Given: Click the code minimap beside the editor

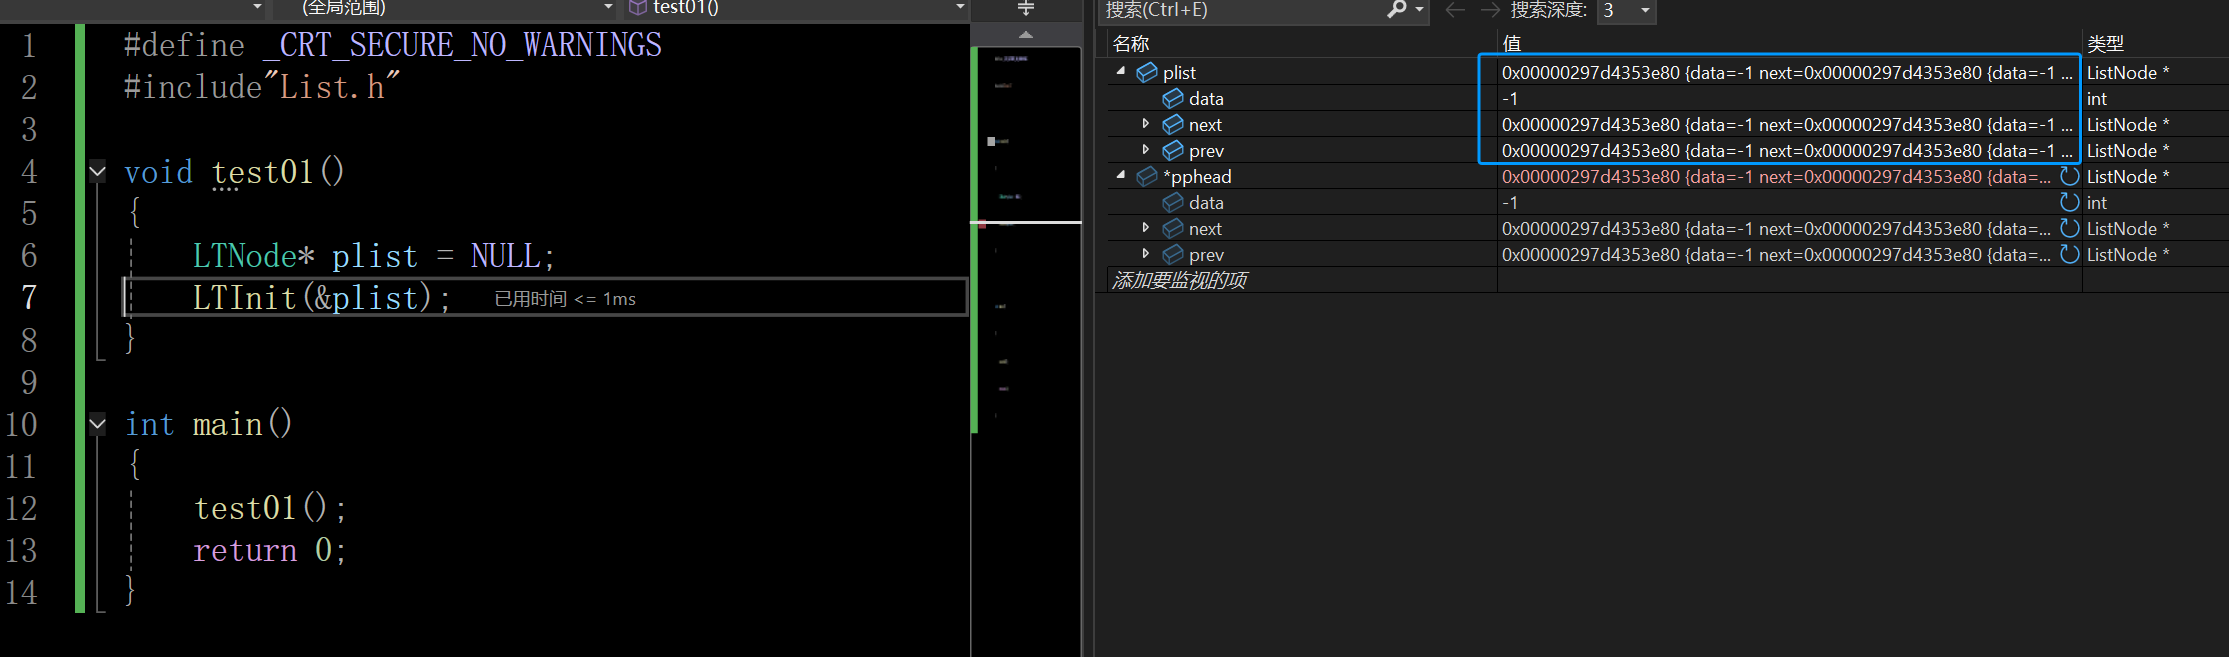Looking at the screenshot, I should [x=1028, y=240].
